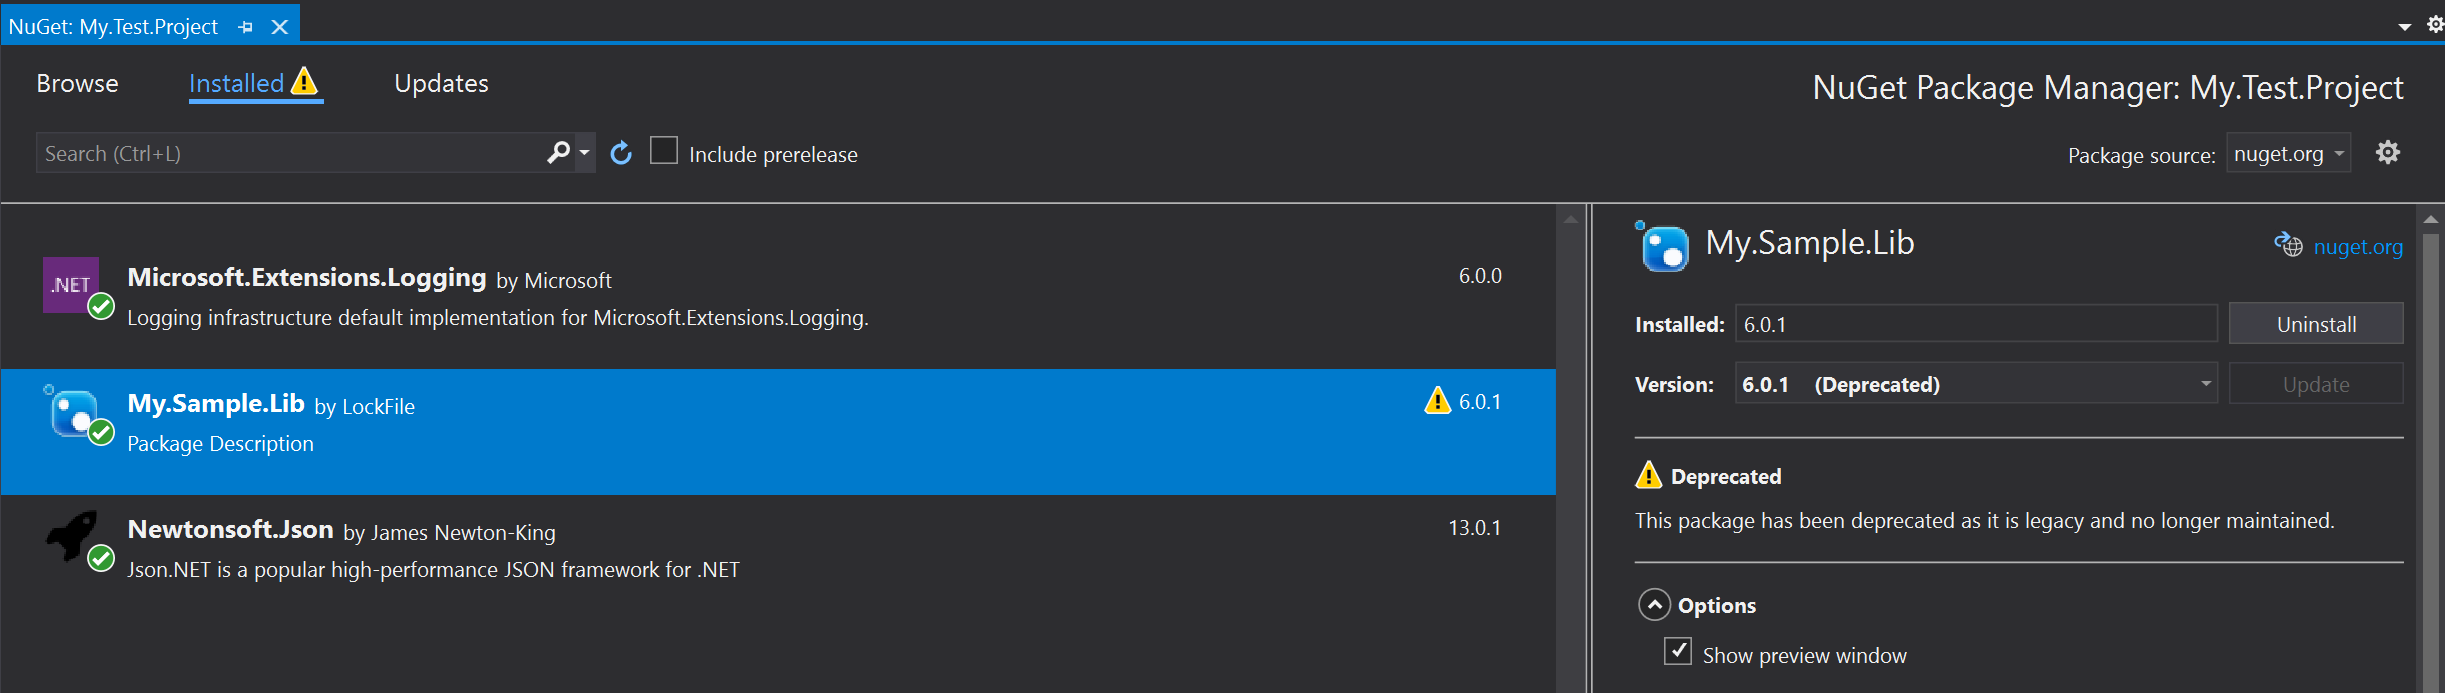This screenshot has width=2445, height=693.
Task: Click the Uninstall button
Action: 2316,323
